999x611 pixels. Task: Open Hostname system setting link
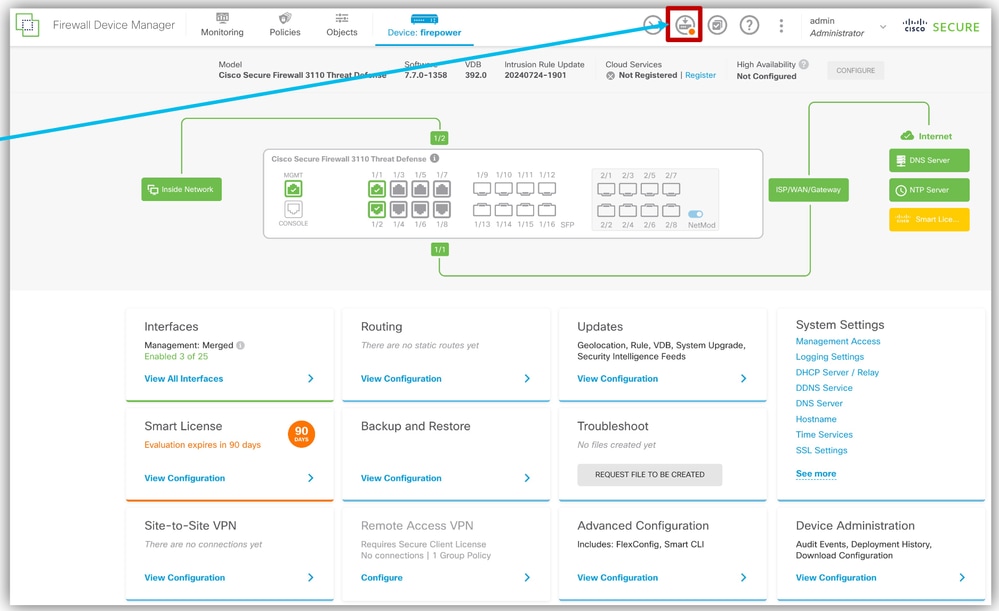click(816, 419)
